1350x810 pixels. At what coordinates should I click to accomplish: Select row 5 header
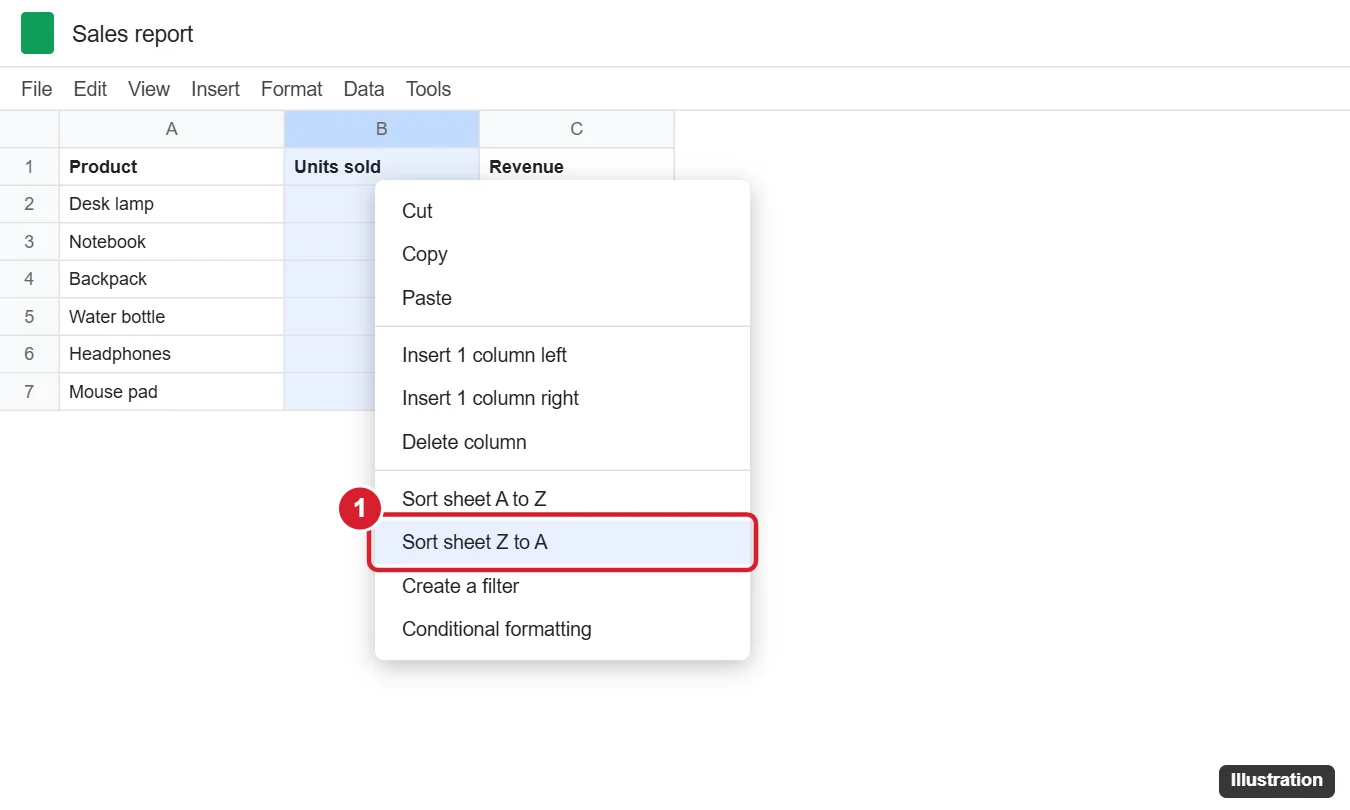[x=29, y=317]
